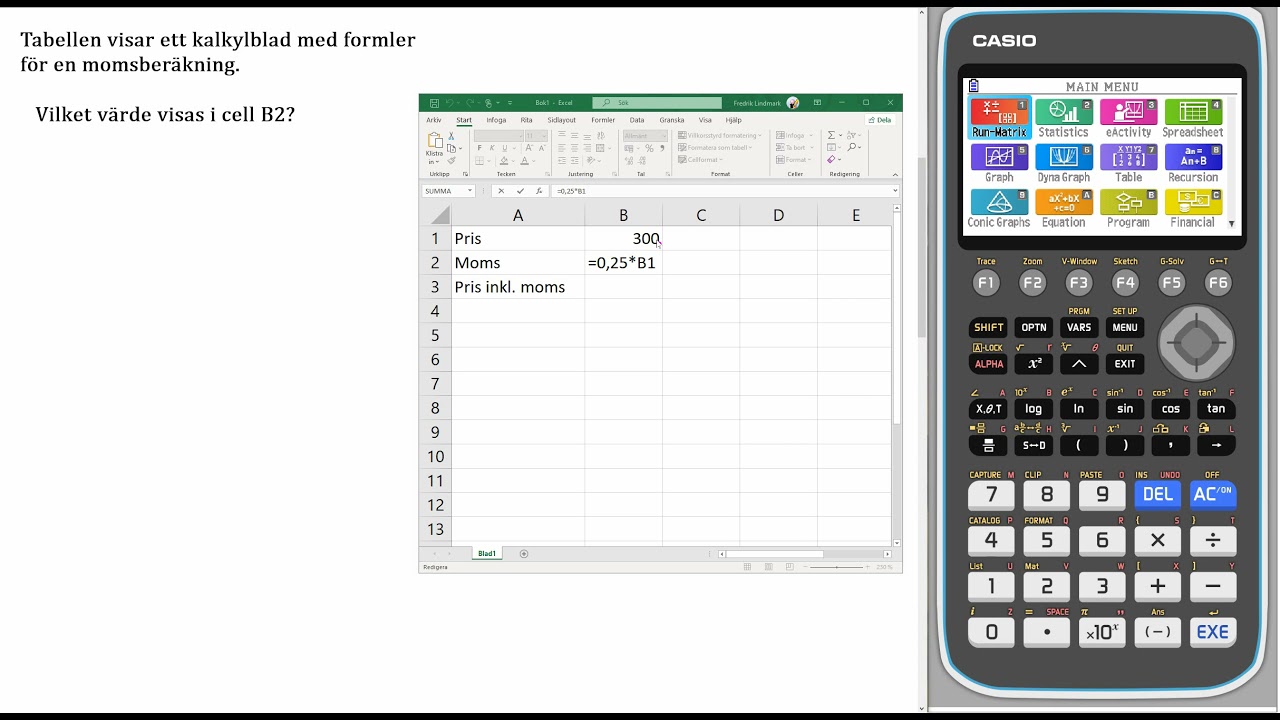Click cell B2 containing =0,25*B1
1280x720 pixels.
(623, 263)
